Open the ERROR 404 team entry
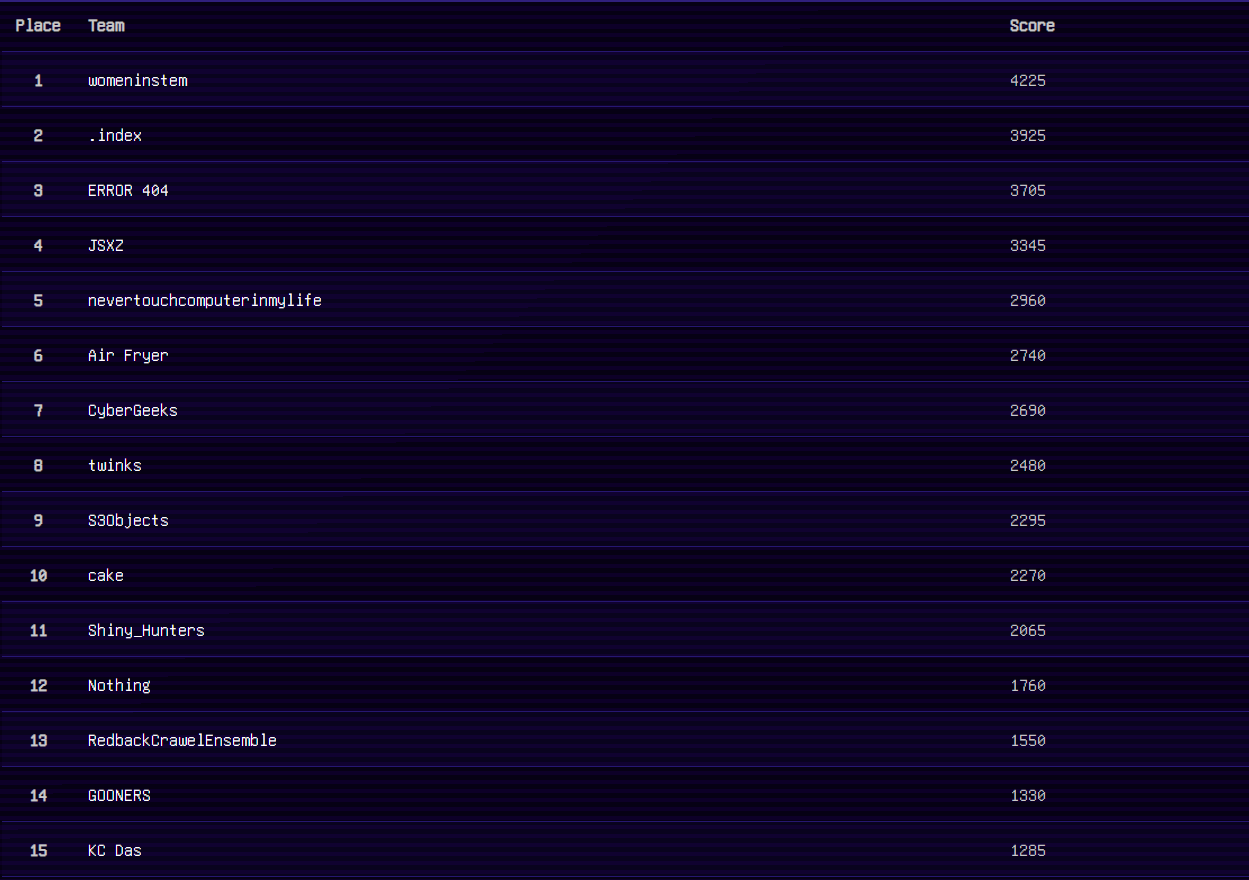 [128, 190]
